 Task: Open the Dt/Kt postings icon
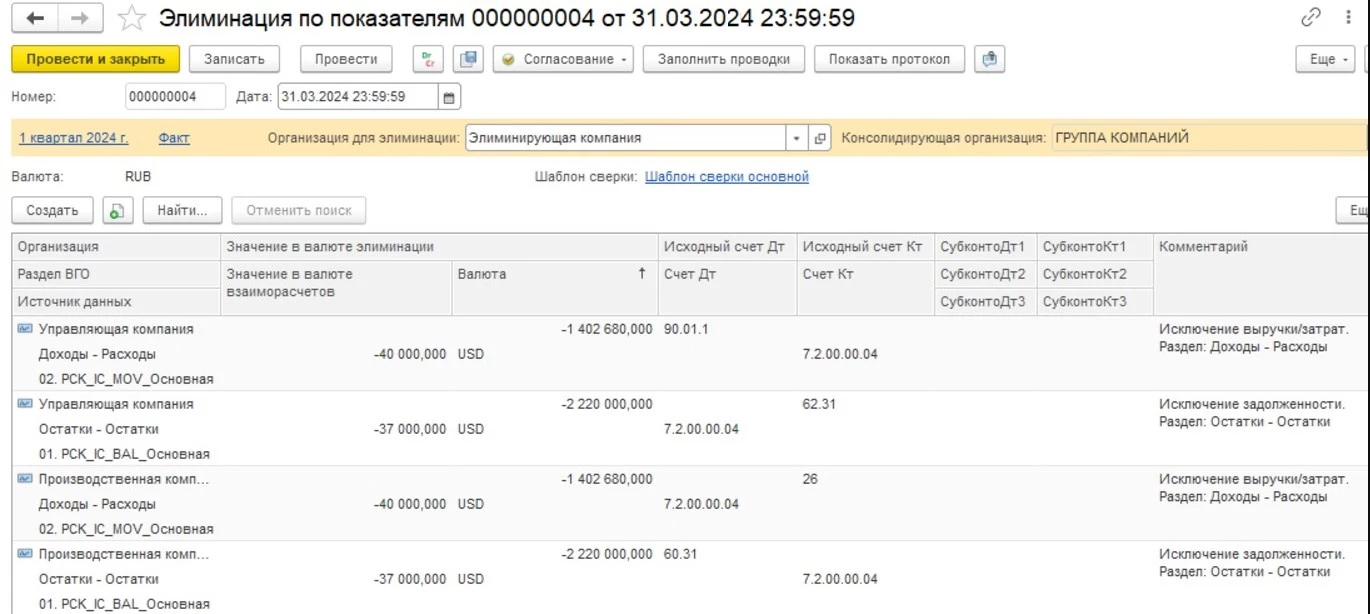(428, 59)
